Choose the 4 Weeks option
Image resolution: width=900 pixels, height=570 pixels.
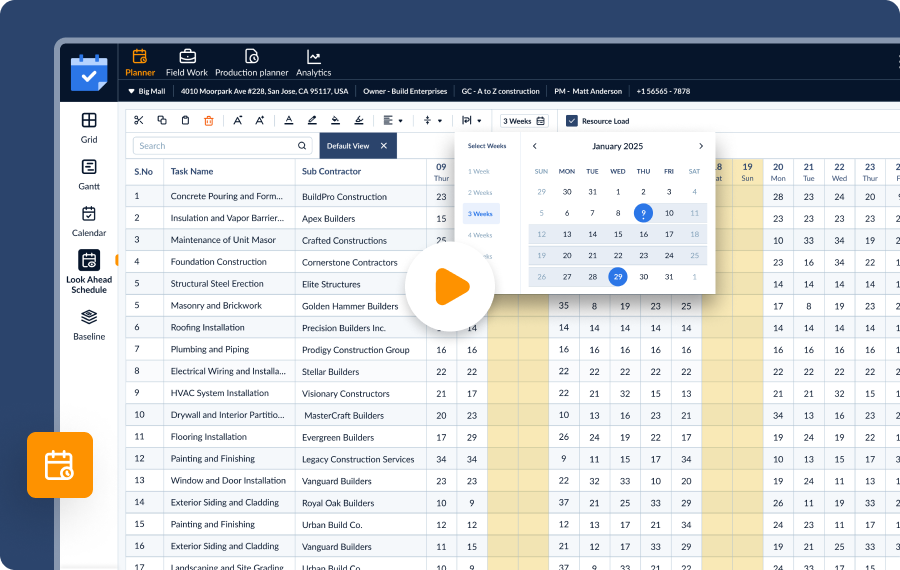click(x=480, y=235)
